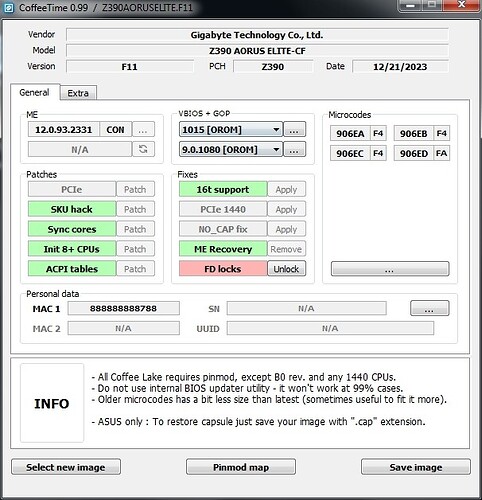Click the green 16t support label
The height and width of the screenshot is (500, 482).
pos(223,189)
